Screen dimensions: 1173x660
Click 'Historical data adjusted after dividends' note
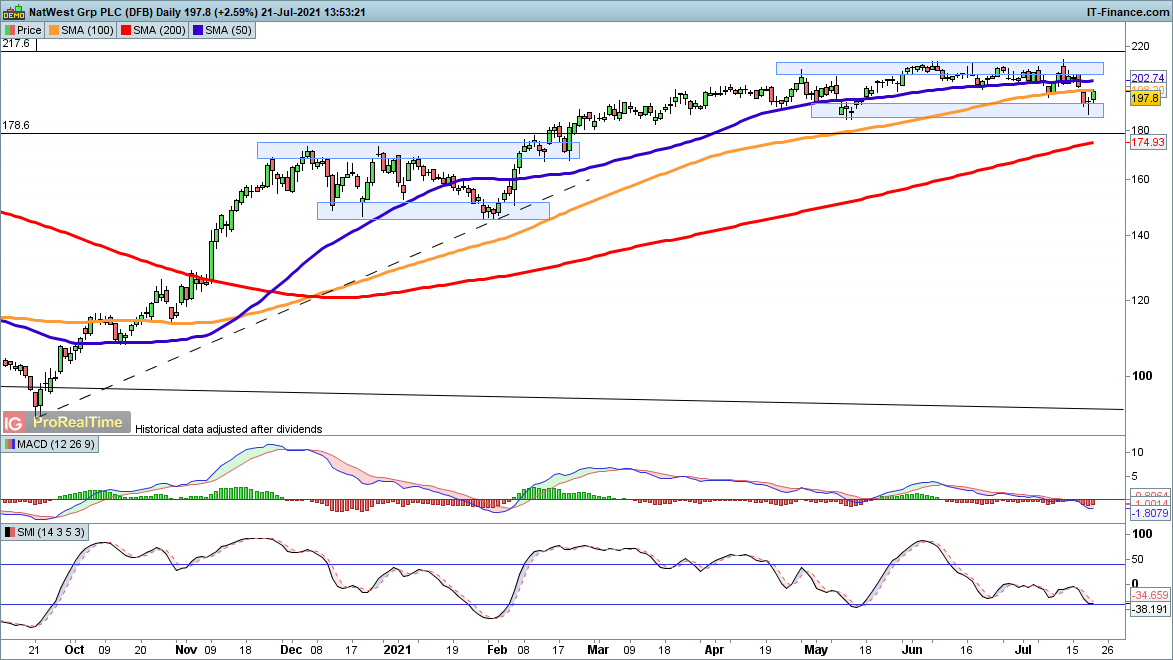pos(229,430)
